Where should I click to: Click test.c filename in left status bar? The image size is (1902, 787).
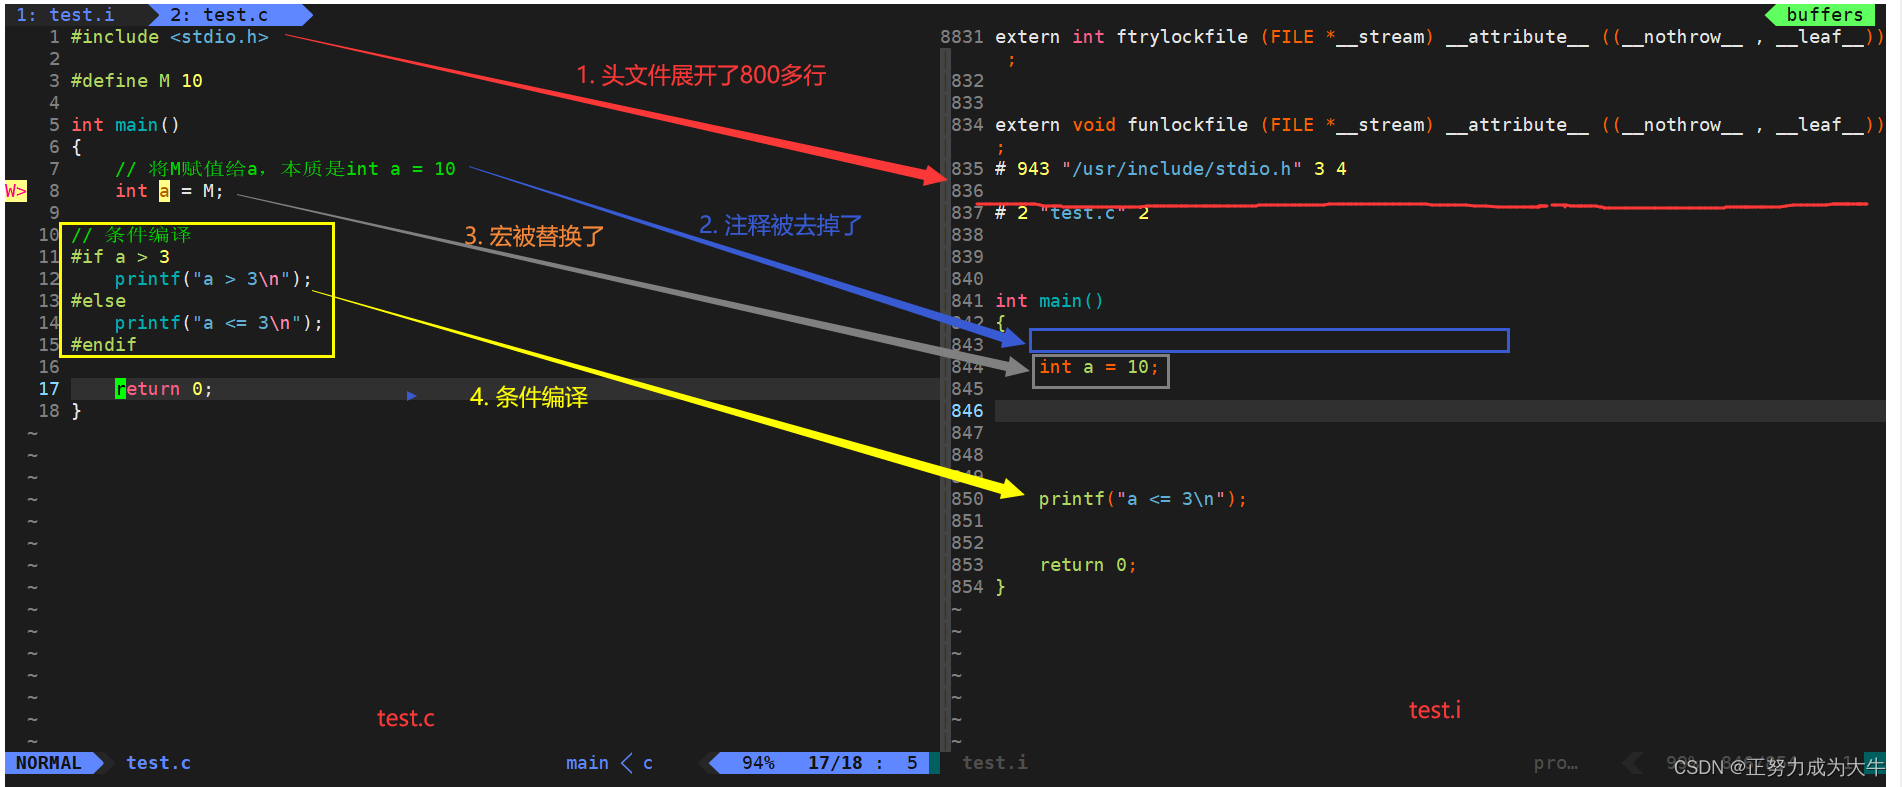point(158,763)
